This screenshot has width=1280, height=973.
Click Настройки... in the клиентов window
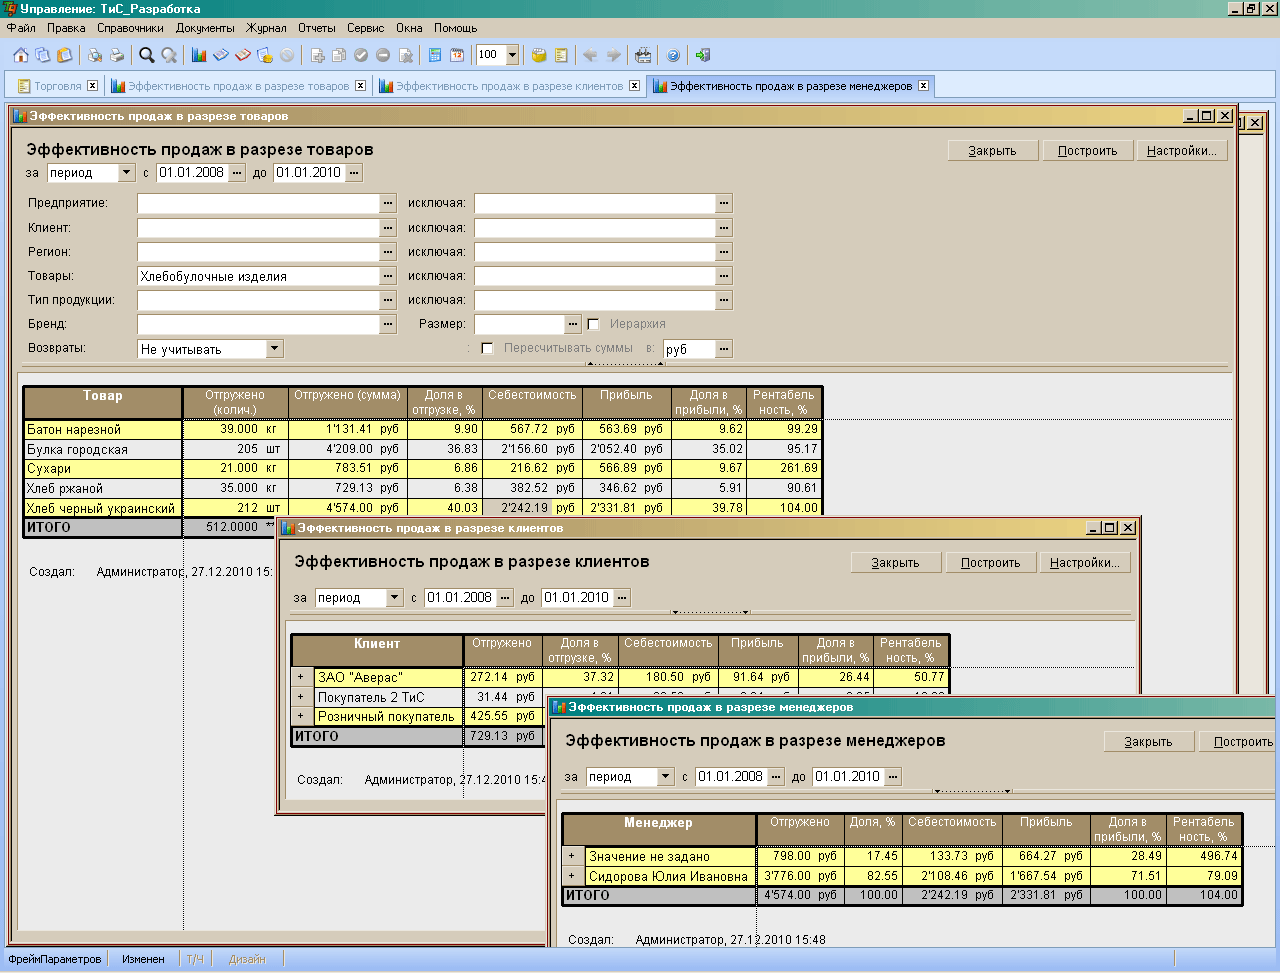click(x=1084, y=563)
